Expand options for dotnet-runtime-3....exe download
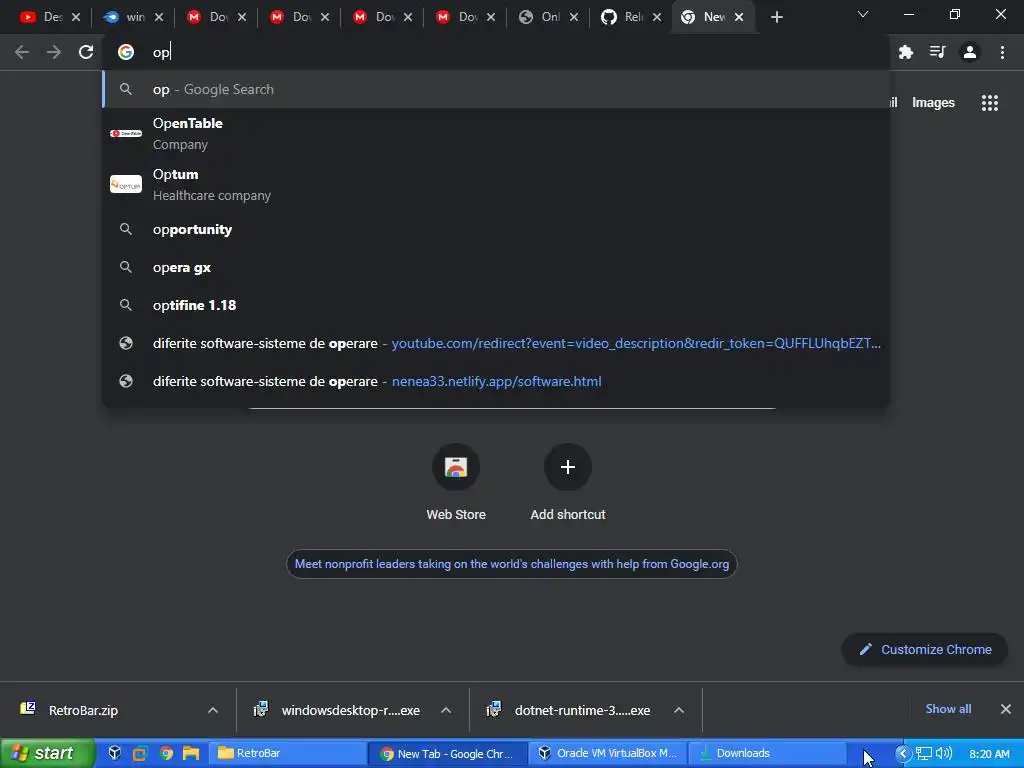Viewport: 1024px width, 768px height. coord(679,710)
